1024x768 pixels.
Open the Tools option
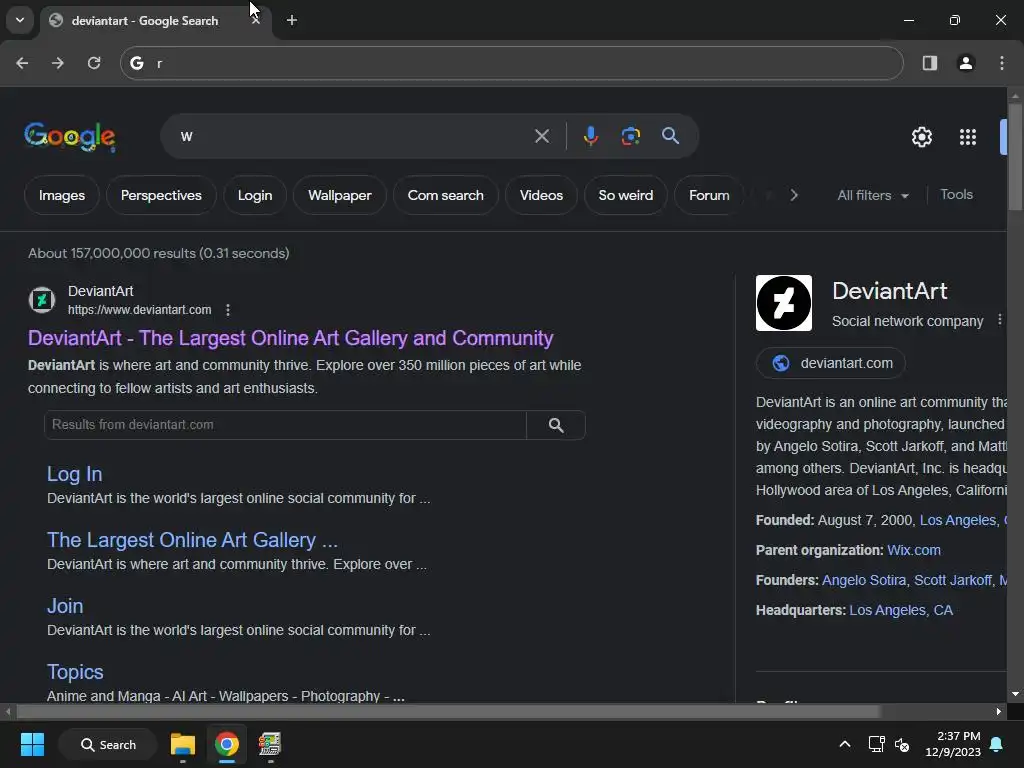coord(956,195)
